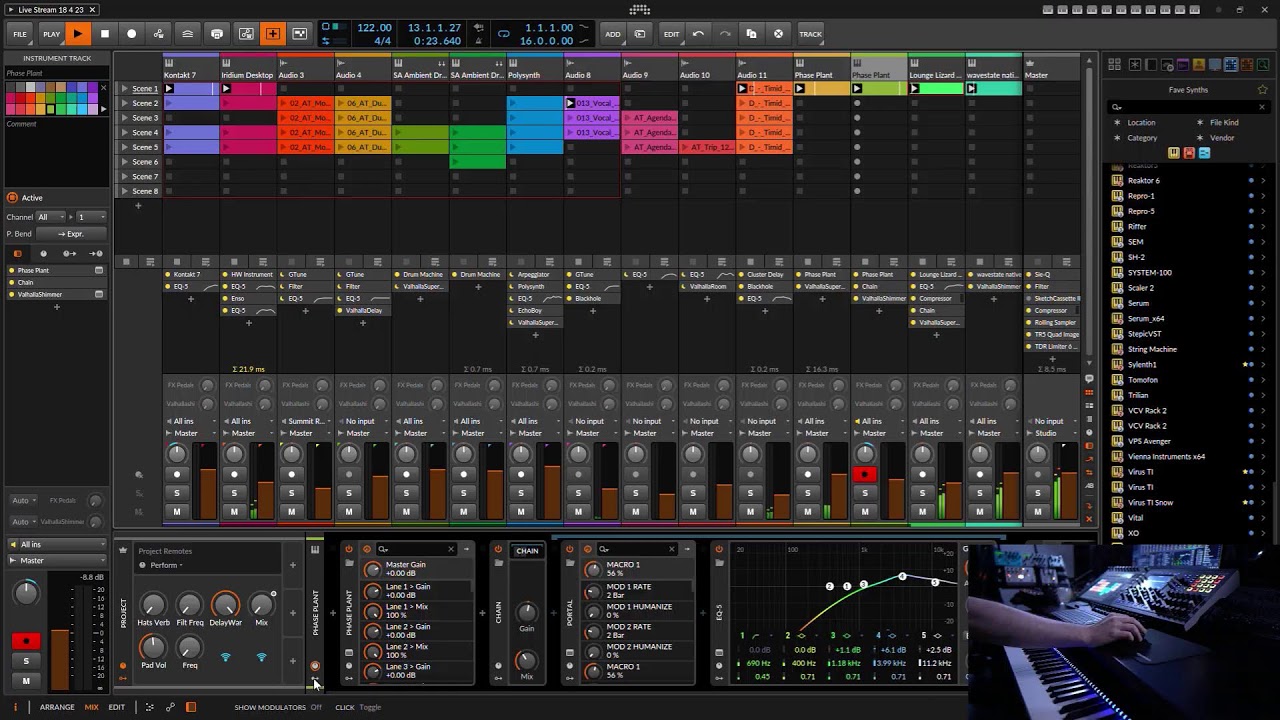Select the Live Stream 18 4 23 project tab
1280x720 pixels.
[54, 10]
